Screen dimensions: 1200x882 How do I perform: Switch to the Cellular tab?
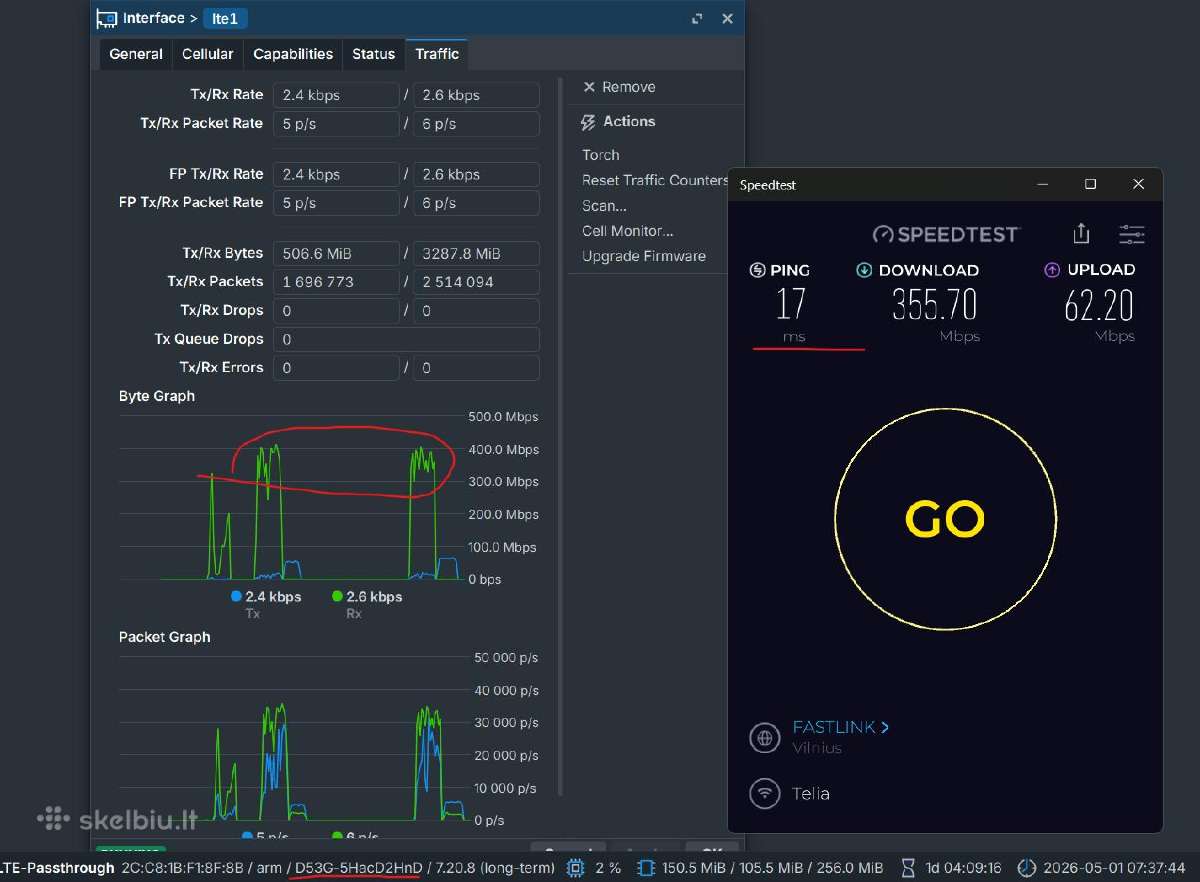(x=208, y=54)
